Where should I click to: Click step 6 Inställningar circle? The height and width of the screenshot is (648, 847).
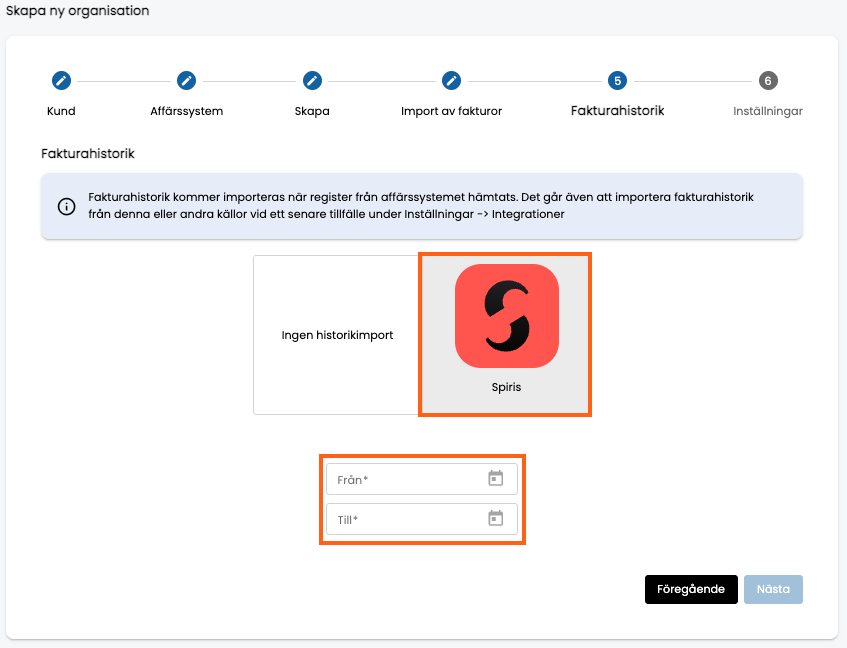[768, 81]
